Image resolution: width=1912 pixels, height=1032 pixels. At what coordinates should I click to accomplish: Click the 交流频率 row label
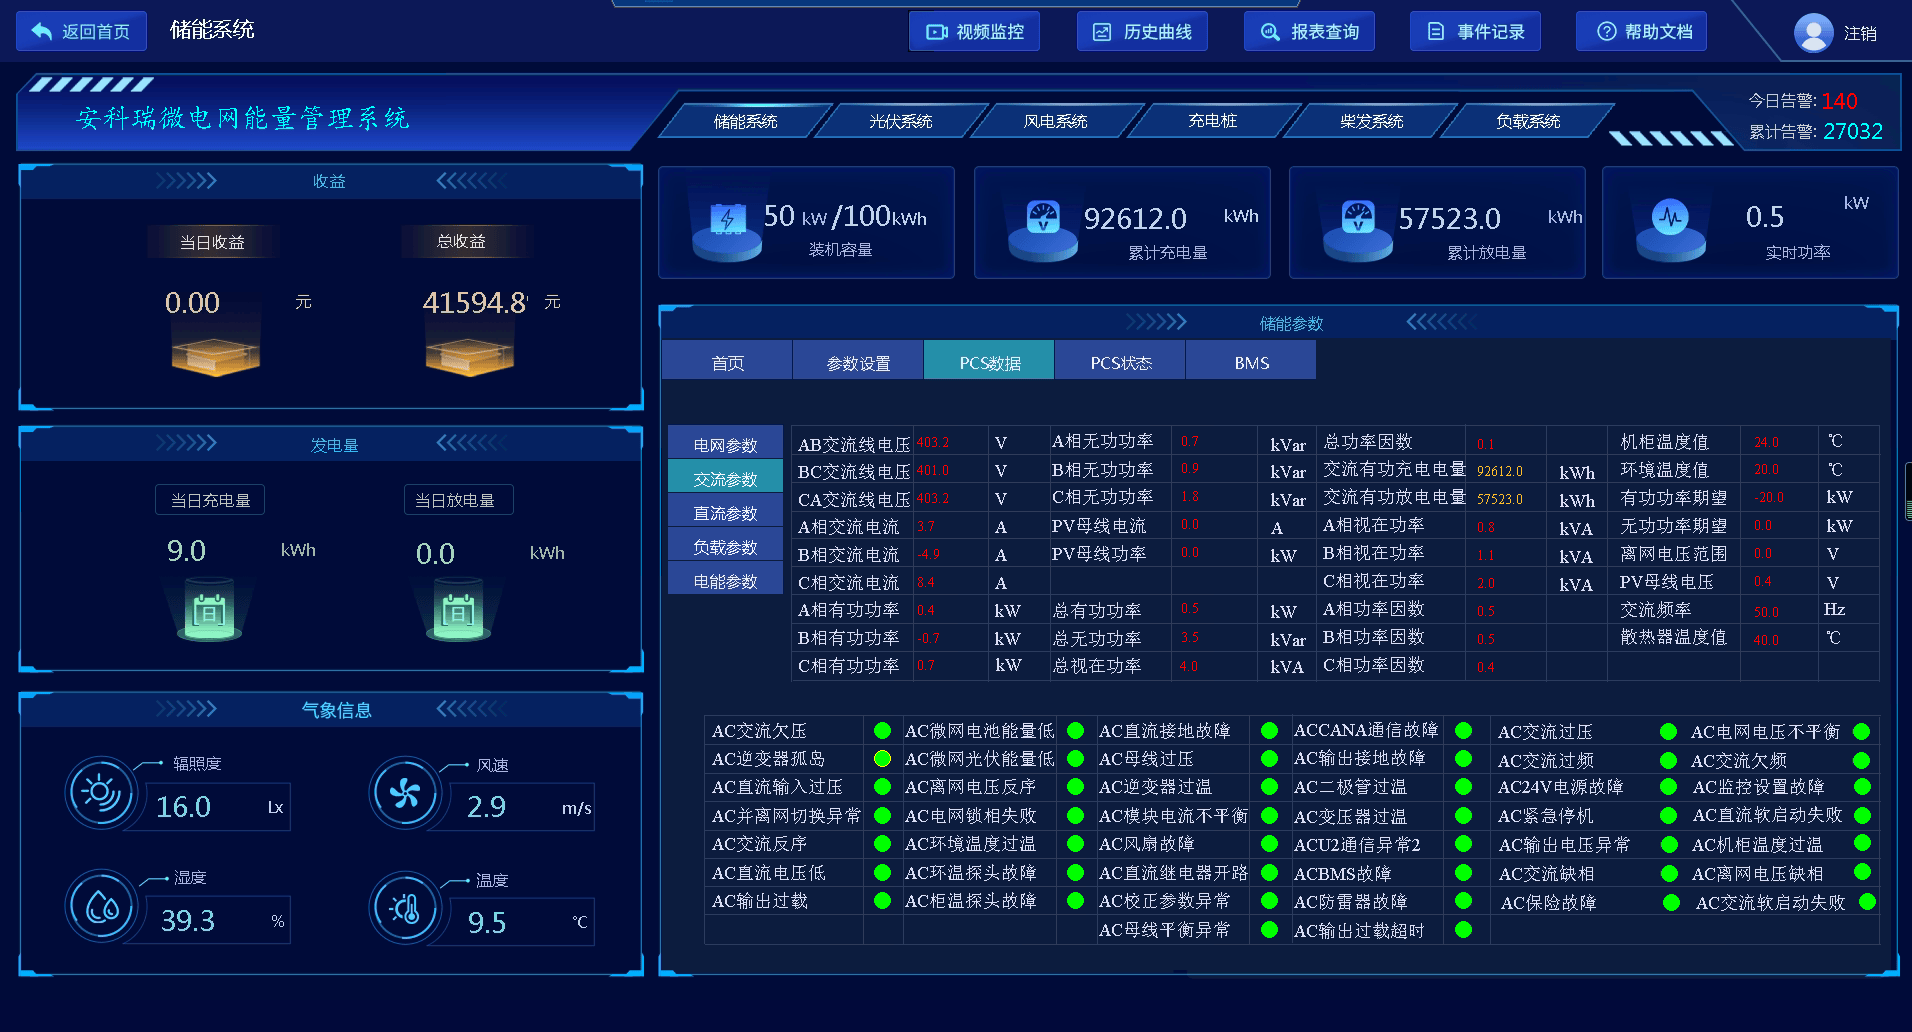[1656, 609]
